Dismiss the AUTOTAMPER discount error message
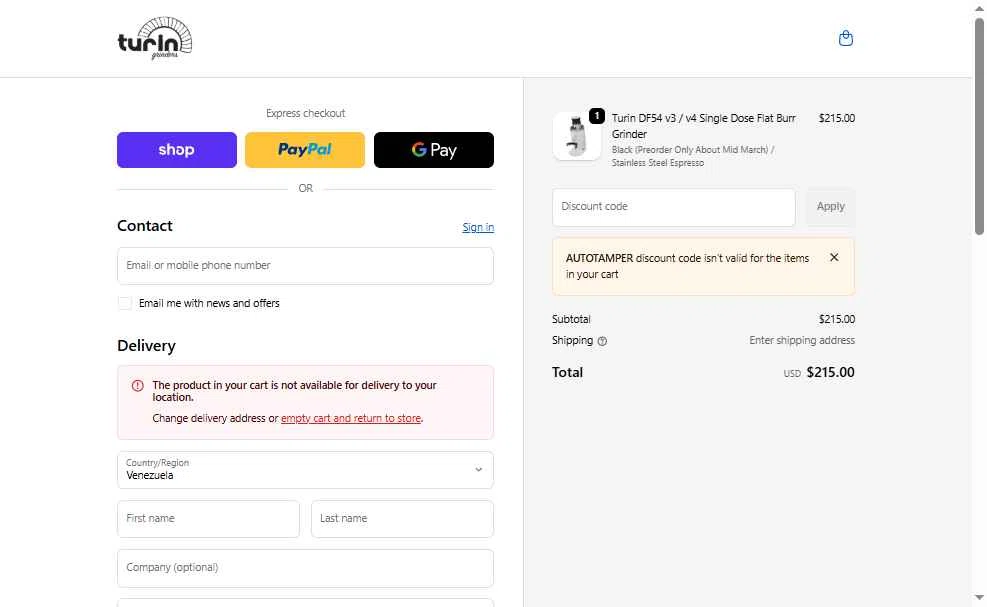 (x=834, y=257)
